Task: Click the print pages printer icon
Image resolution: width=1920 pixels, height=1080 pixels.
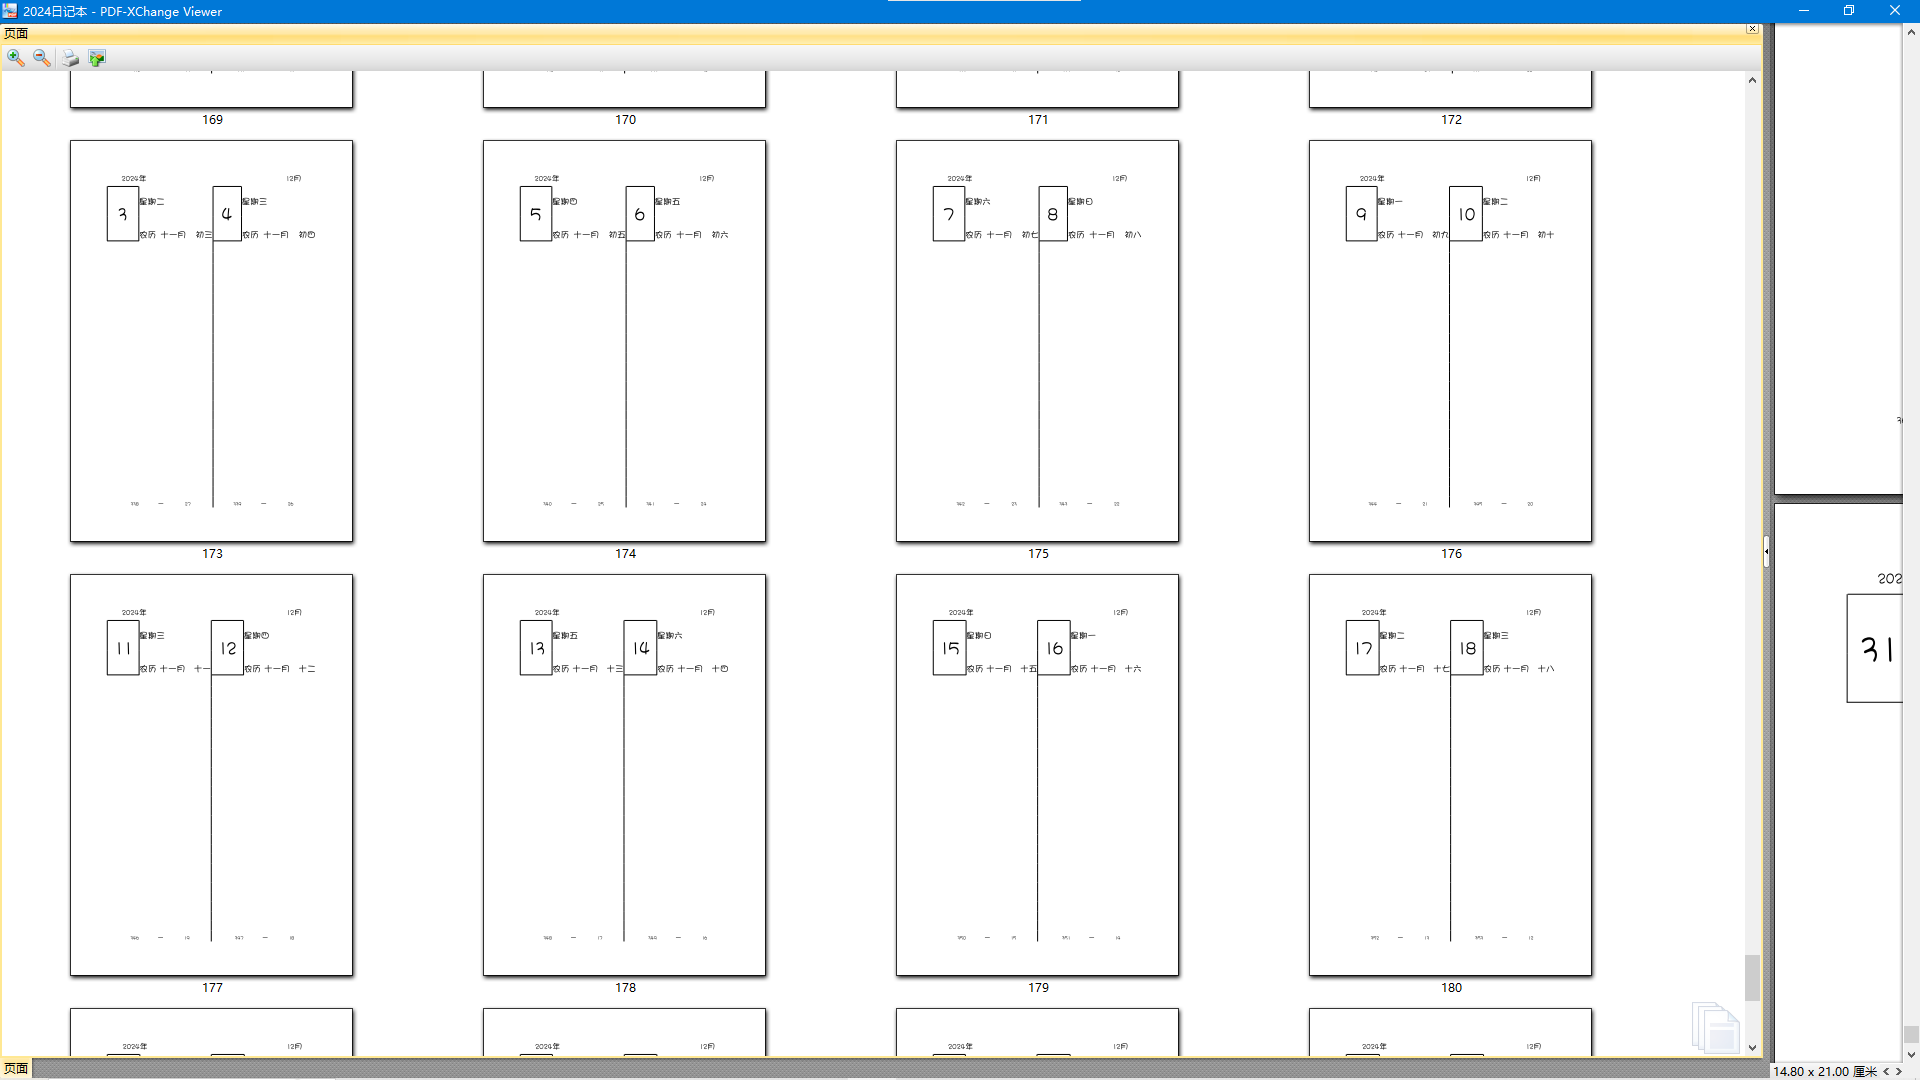Action: pyautogui.click(x=70, y=58)
